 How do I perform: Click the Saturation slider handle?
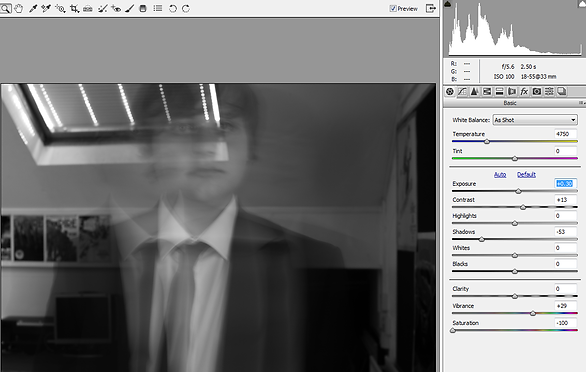453,331
